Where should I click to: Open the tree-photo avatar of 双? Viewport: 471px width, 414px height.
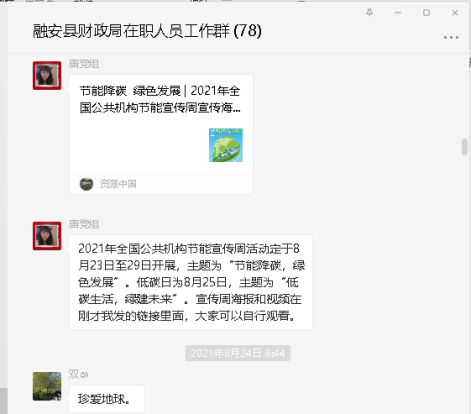[47, 386]
